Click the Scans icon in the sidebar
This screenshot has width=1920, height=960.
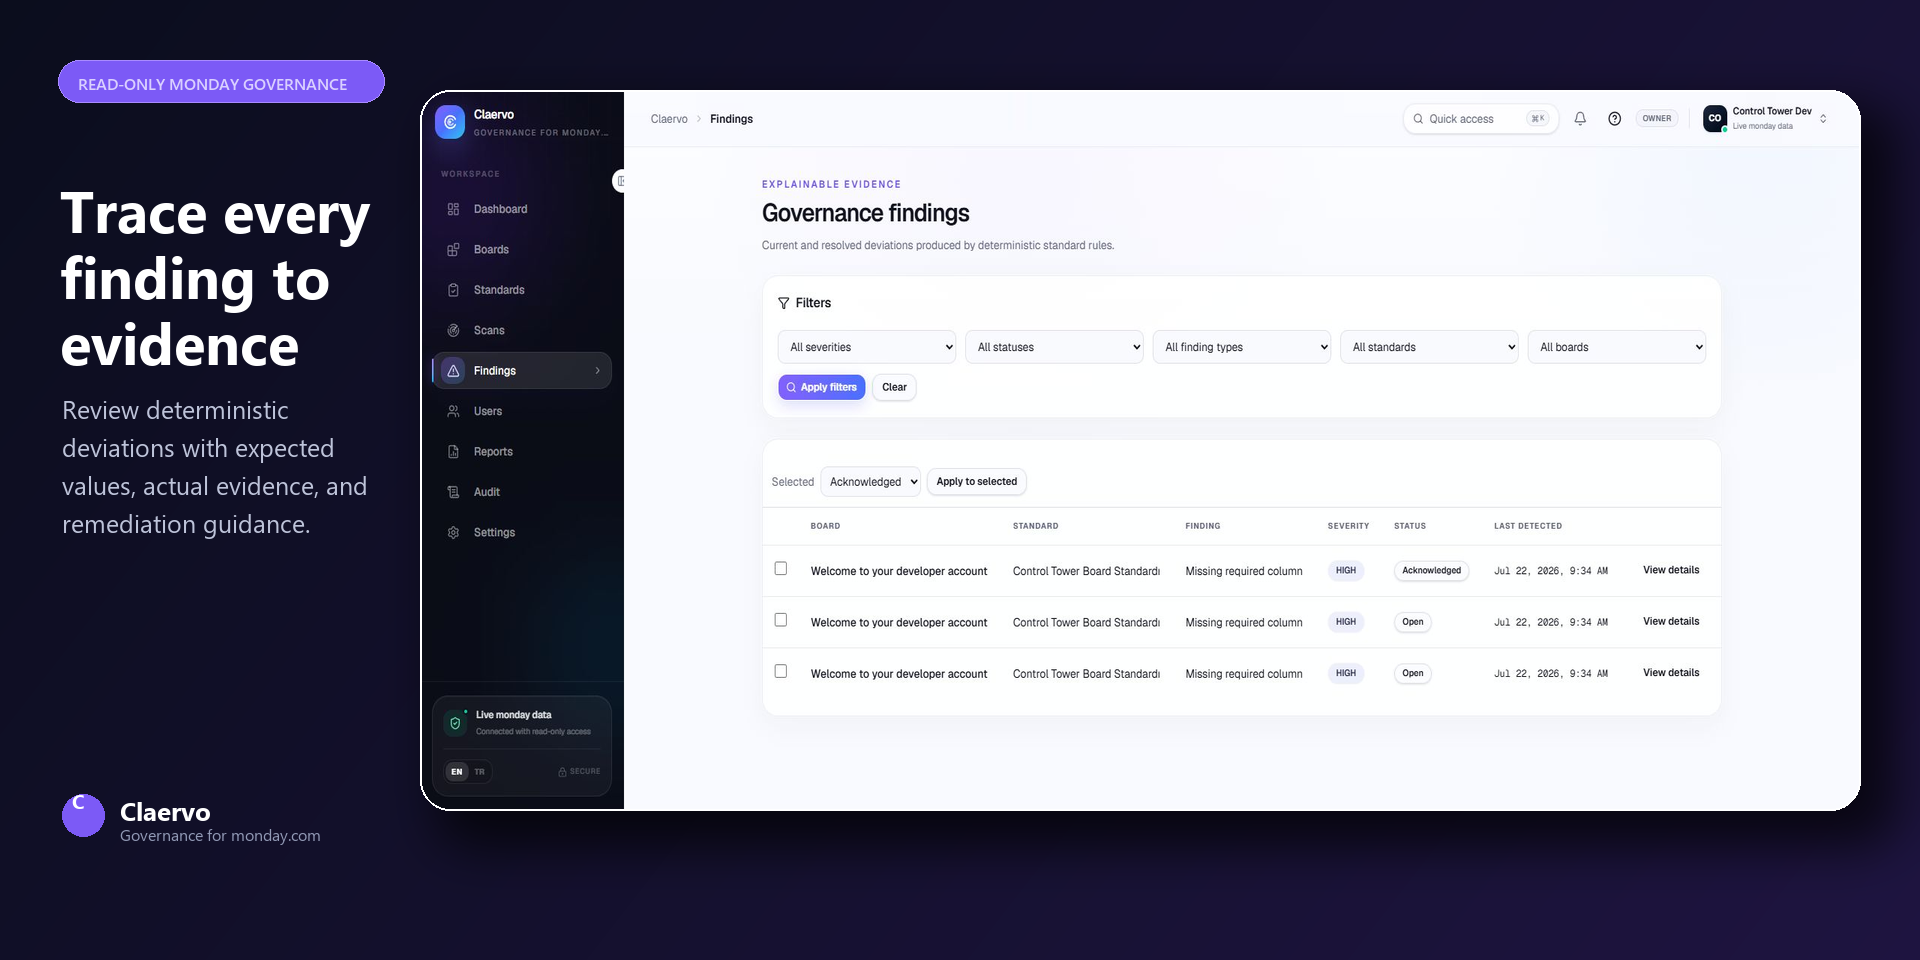[x=453, y=330]
